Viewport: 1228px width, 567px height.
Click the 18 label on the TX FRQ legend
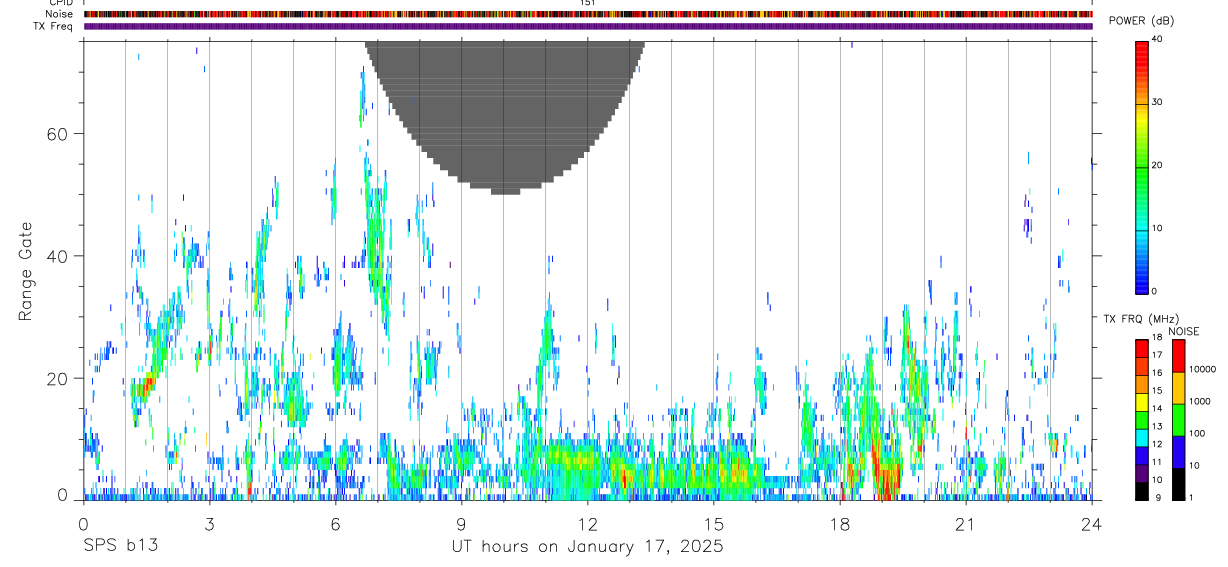(1157, 338)
